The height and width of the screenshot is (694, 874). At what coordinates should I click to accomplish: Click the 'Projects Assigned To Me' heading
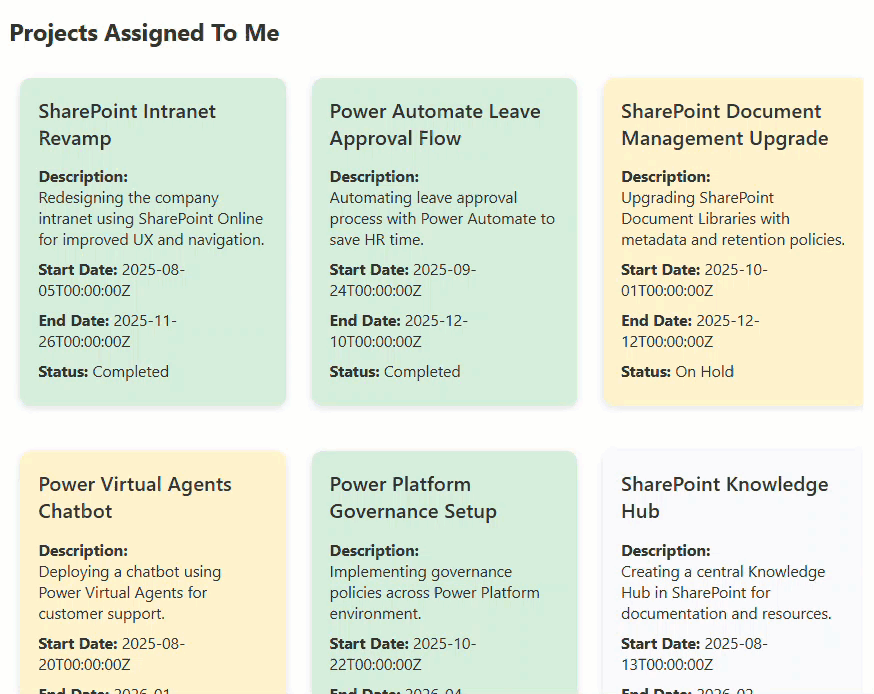(144, 33)
